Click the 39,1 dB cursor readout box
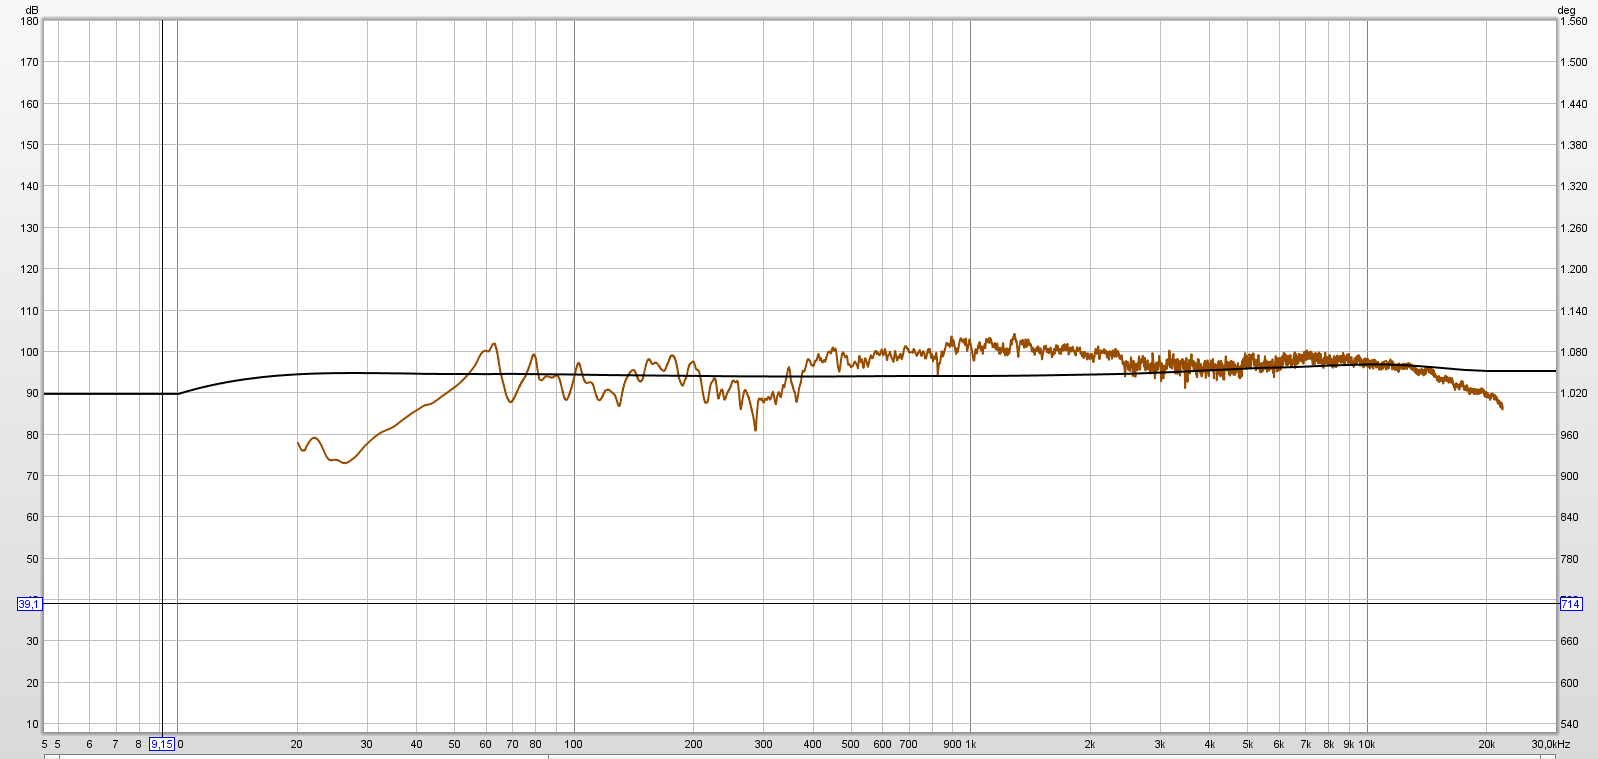The height and width of the screenshot is (759, 1598). click(x=29, y=604)
